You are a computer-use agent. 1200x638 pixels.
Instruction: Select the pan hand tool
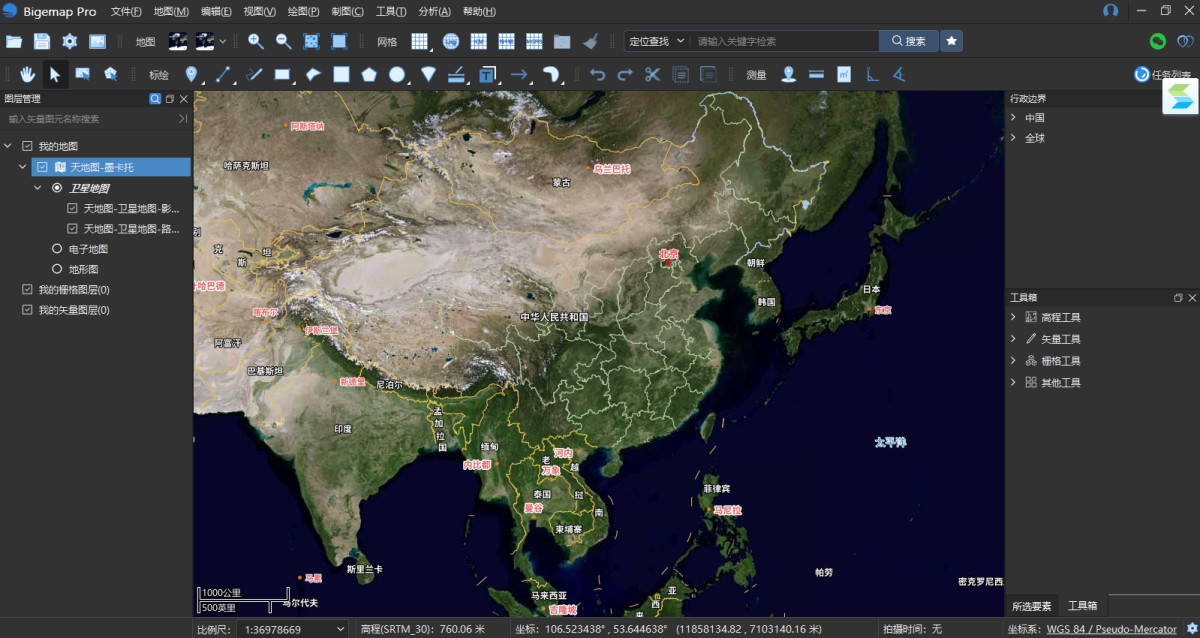pyautogui.click(x=28, y=74)
